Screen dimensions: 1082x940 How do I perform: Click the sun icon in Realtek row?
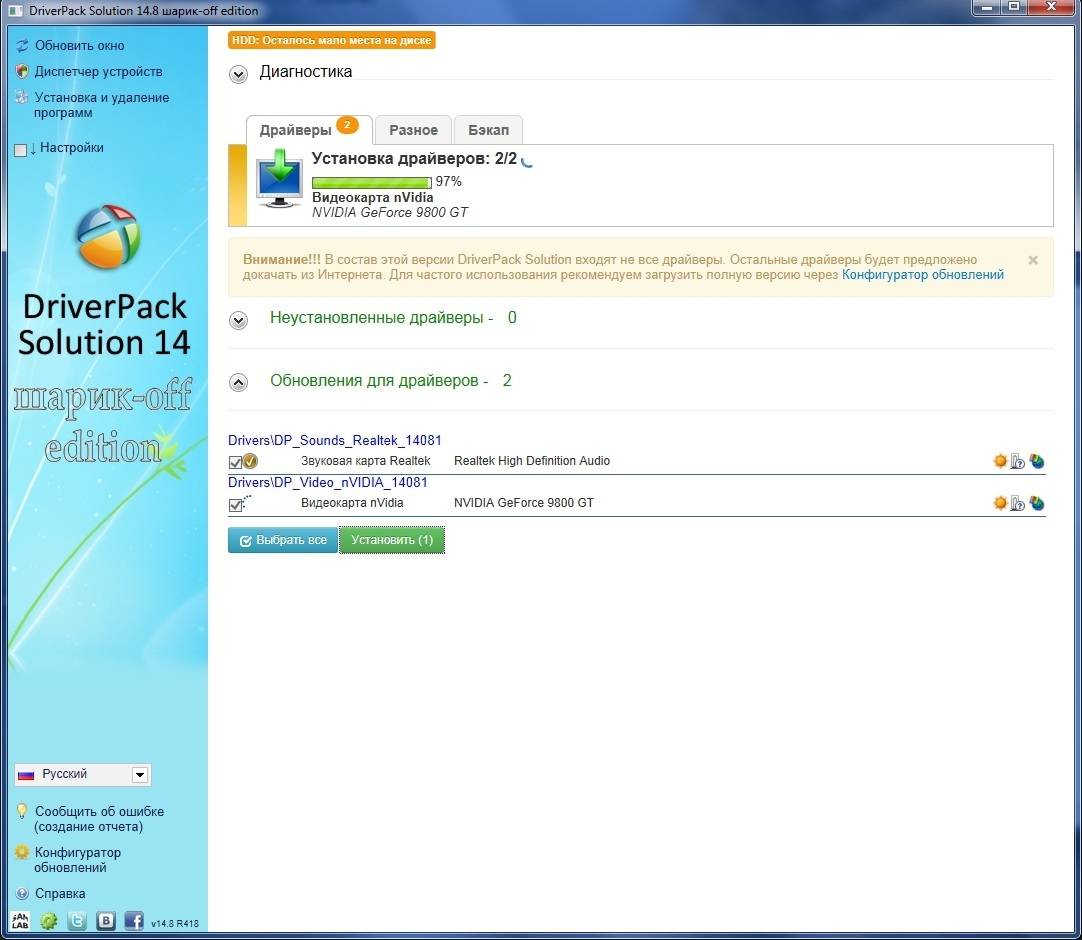coord(1000,461)
